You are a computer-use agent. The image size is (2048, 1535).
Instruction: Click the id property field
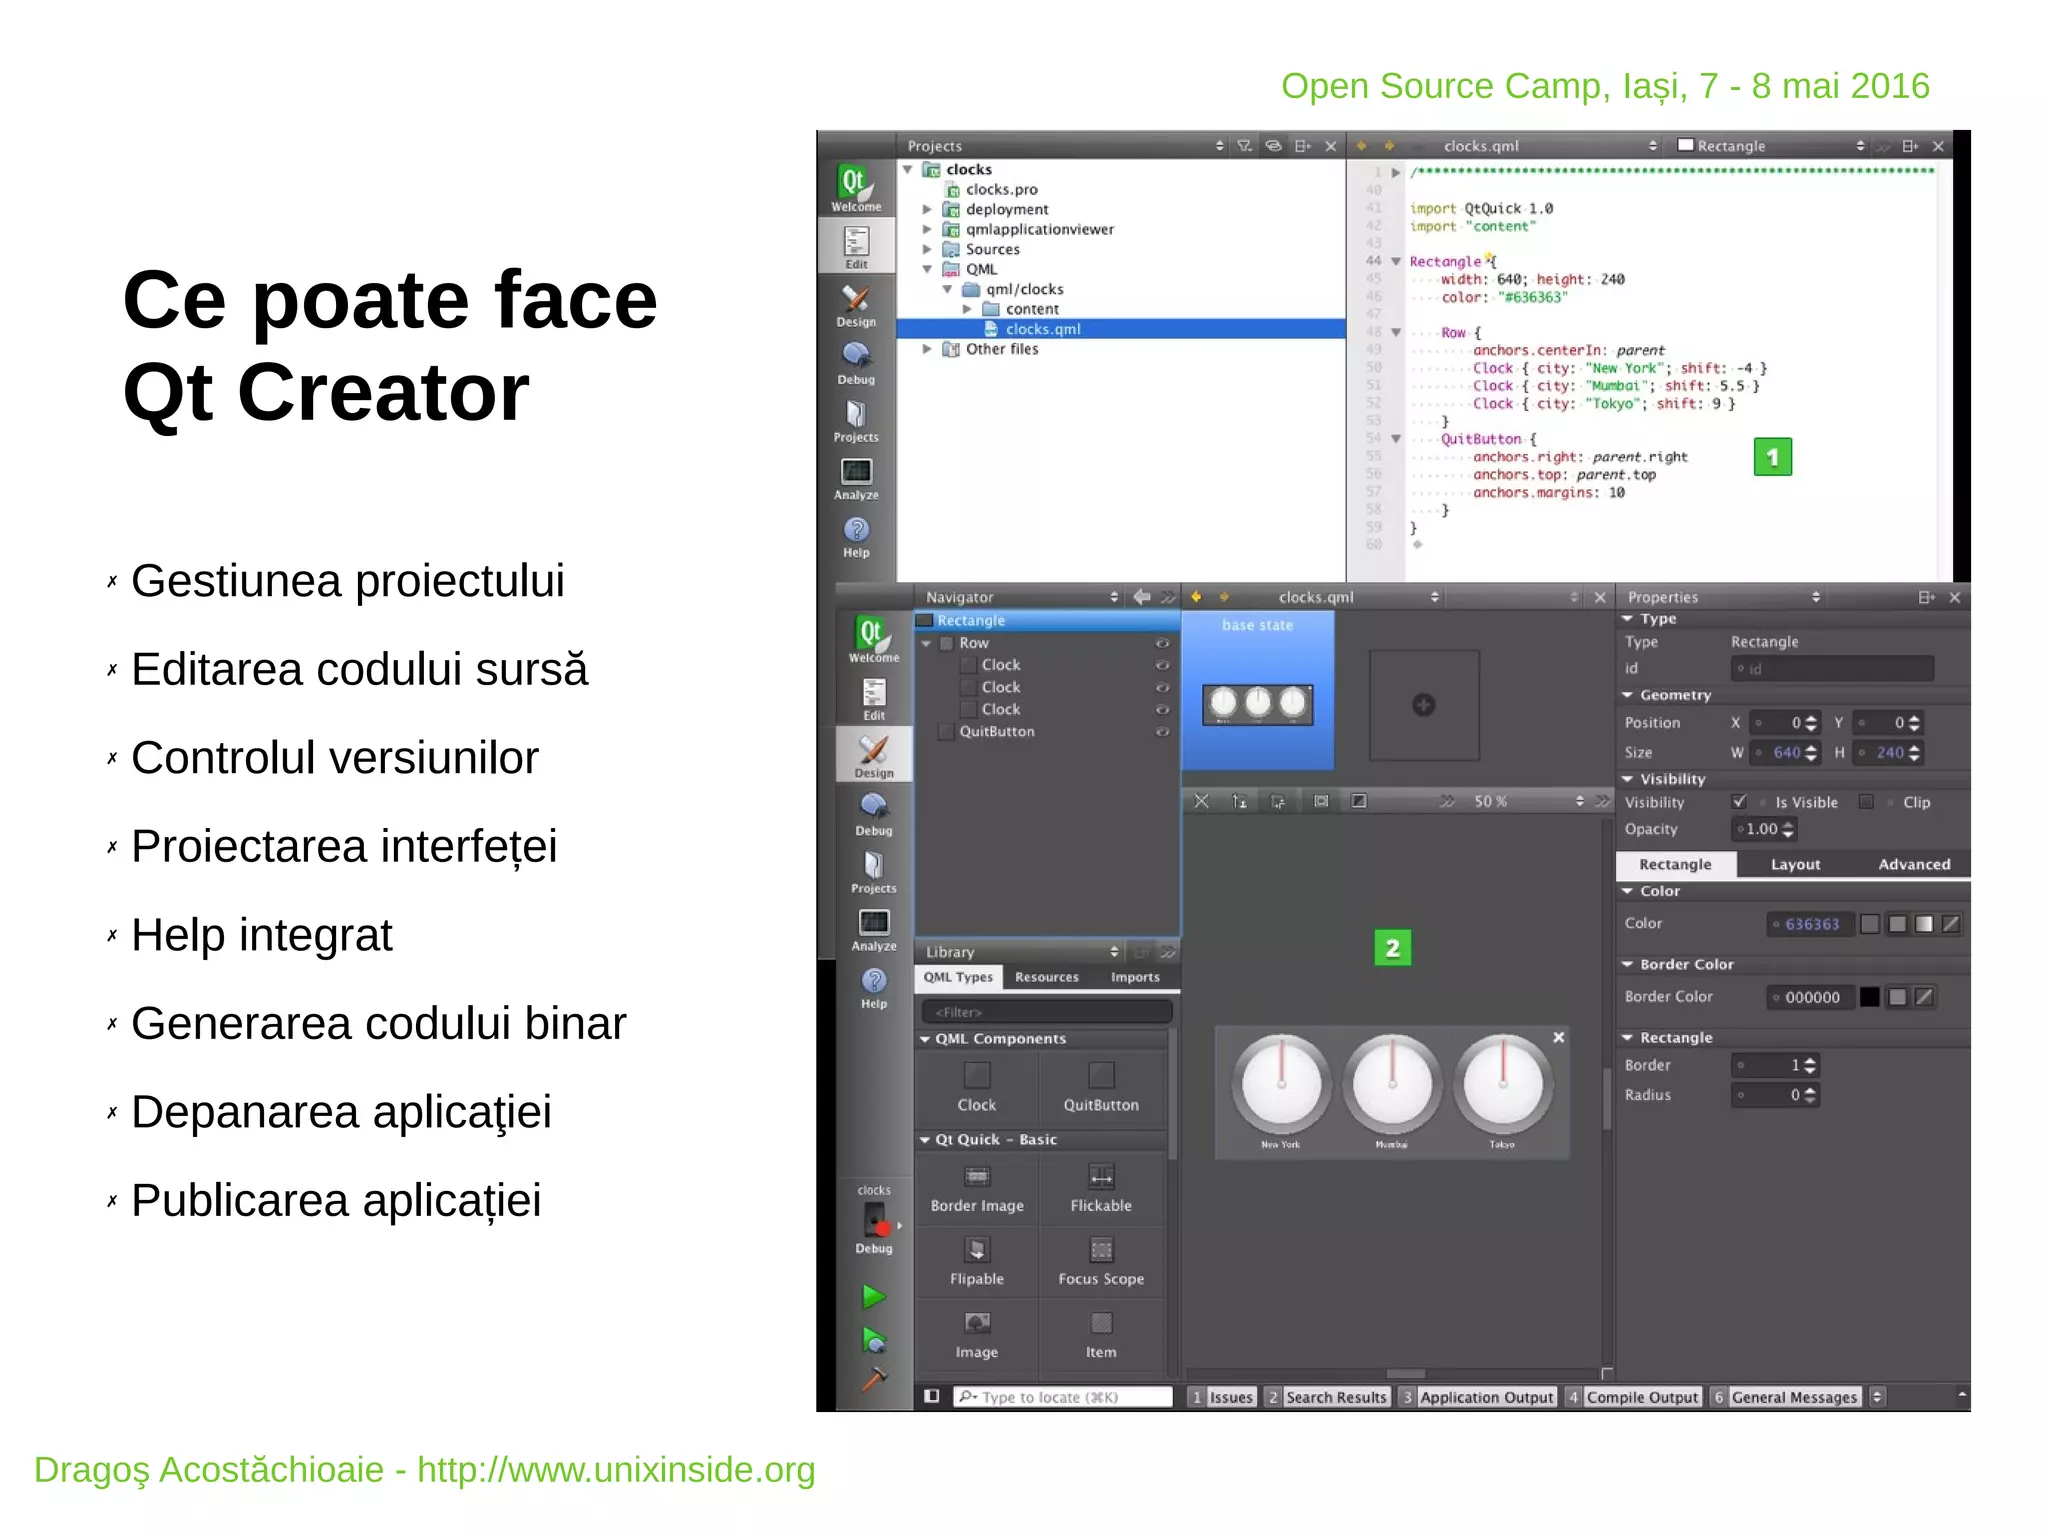click(1832, 668)
